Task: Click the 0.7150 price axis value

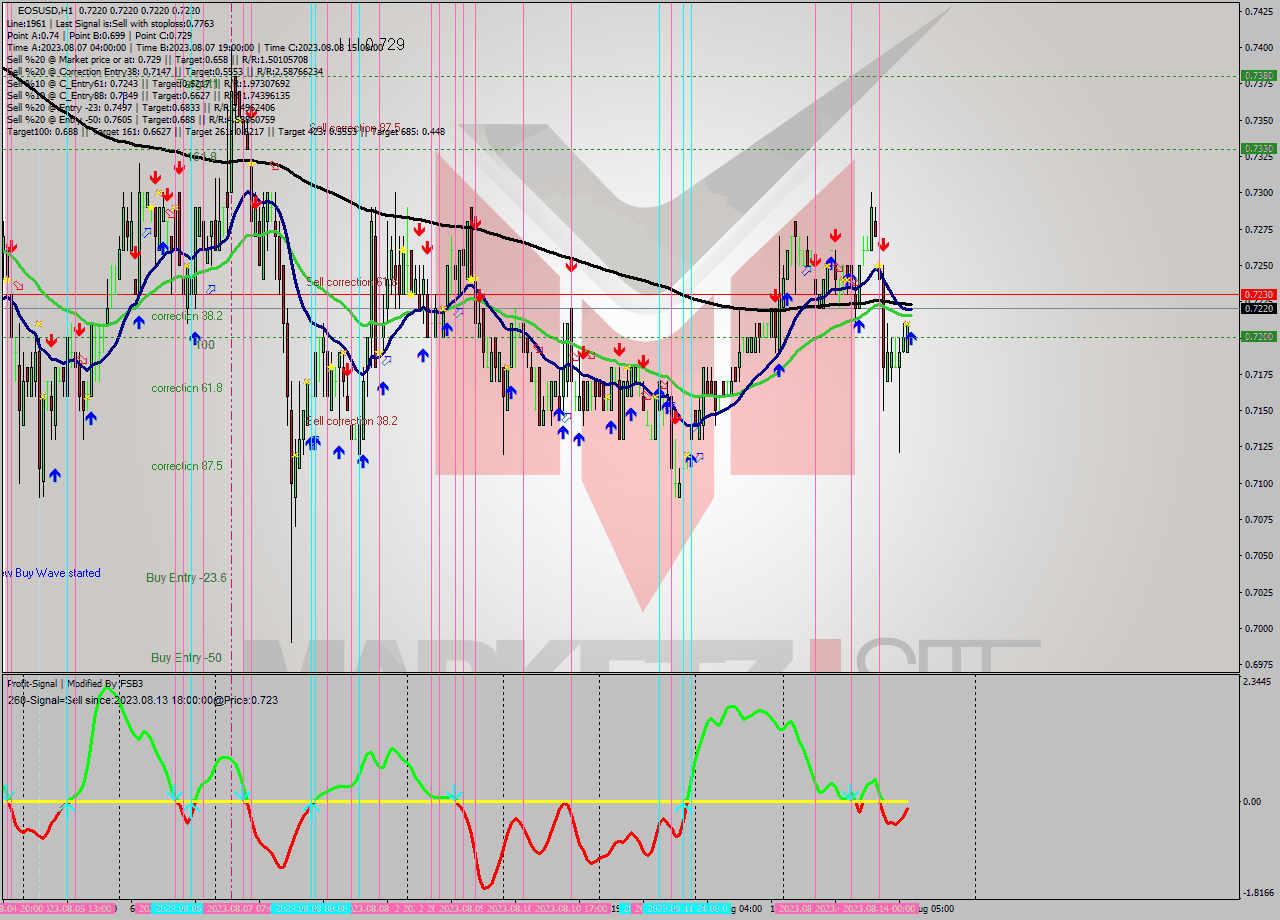Action: tap(1258, 410)
